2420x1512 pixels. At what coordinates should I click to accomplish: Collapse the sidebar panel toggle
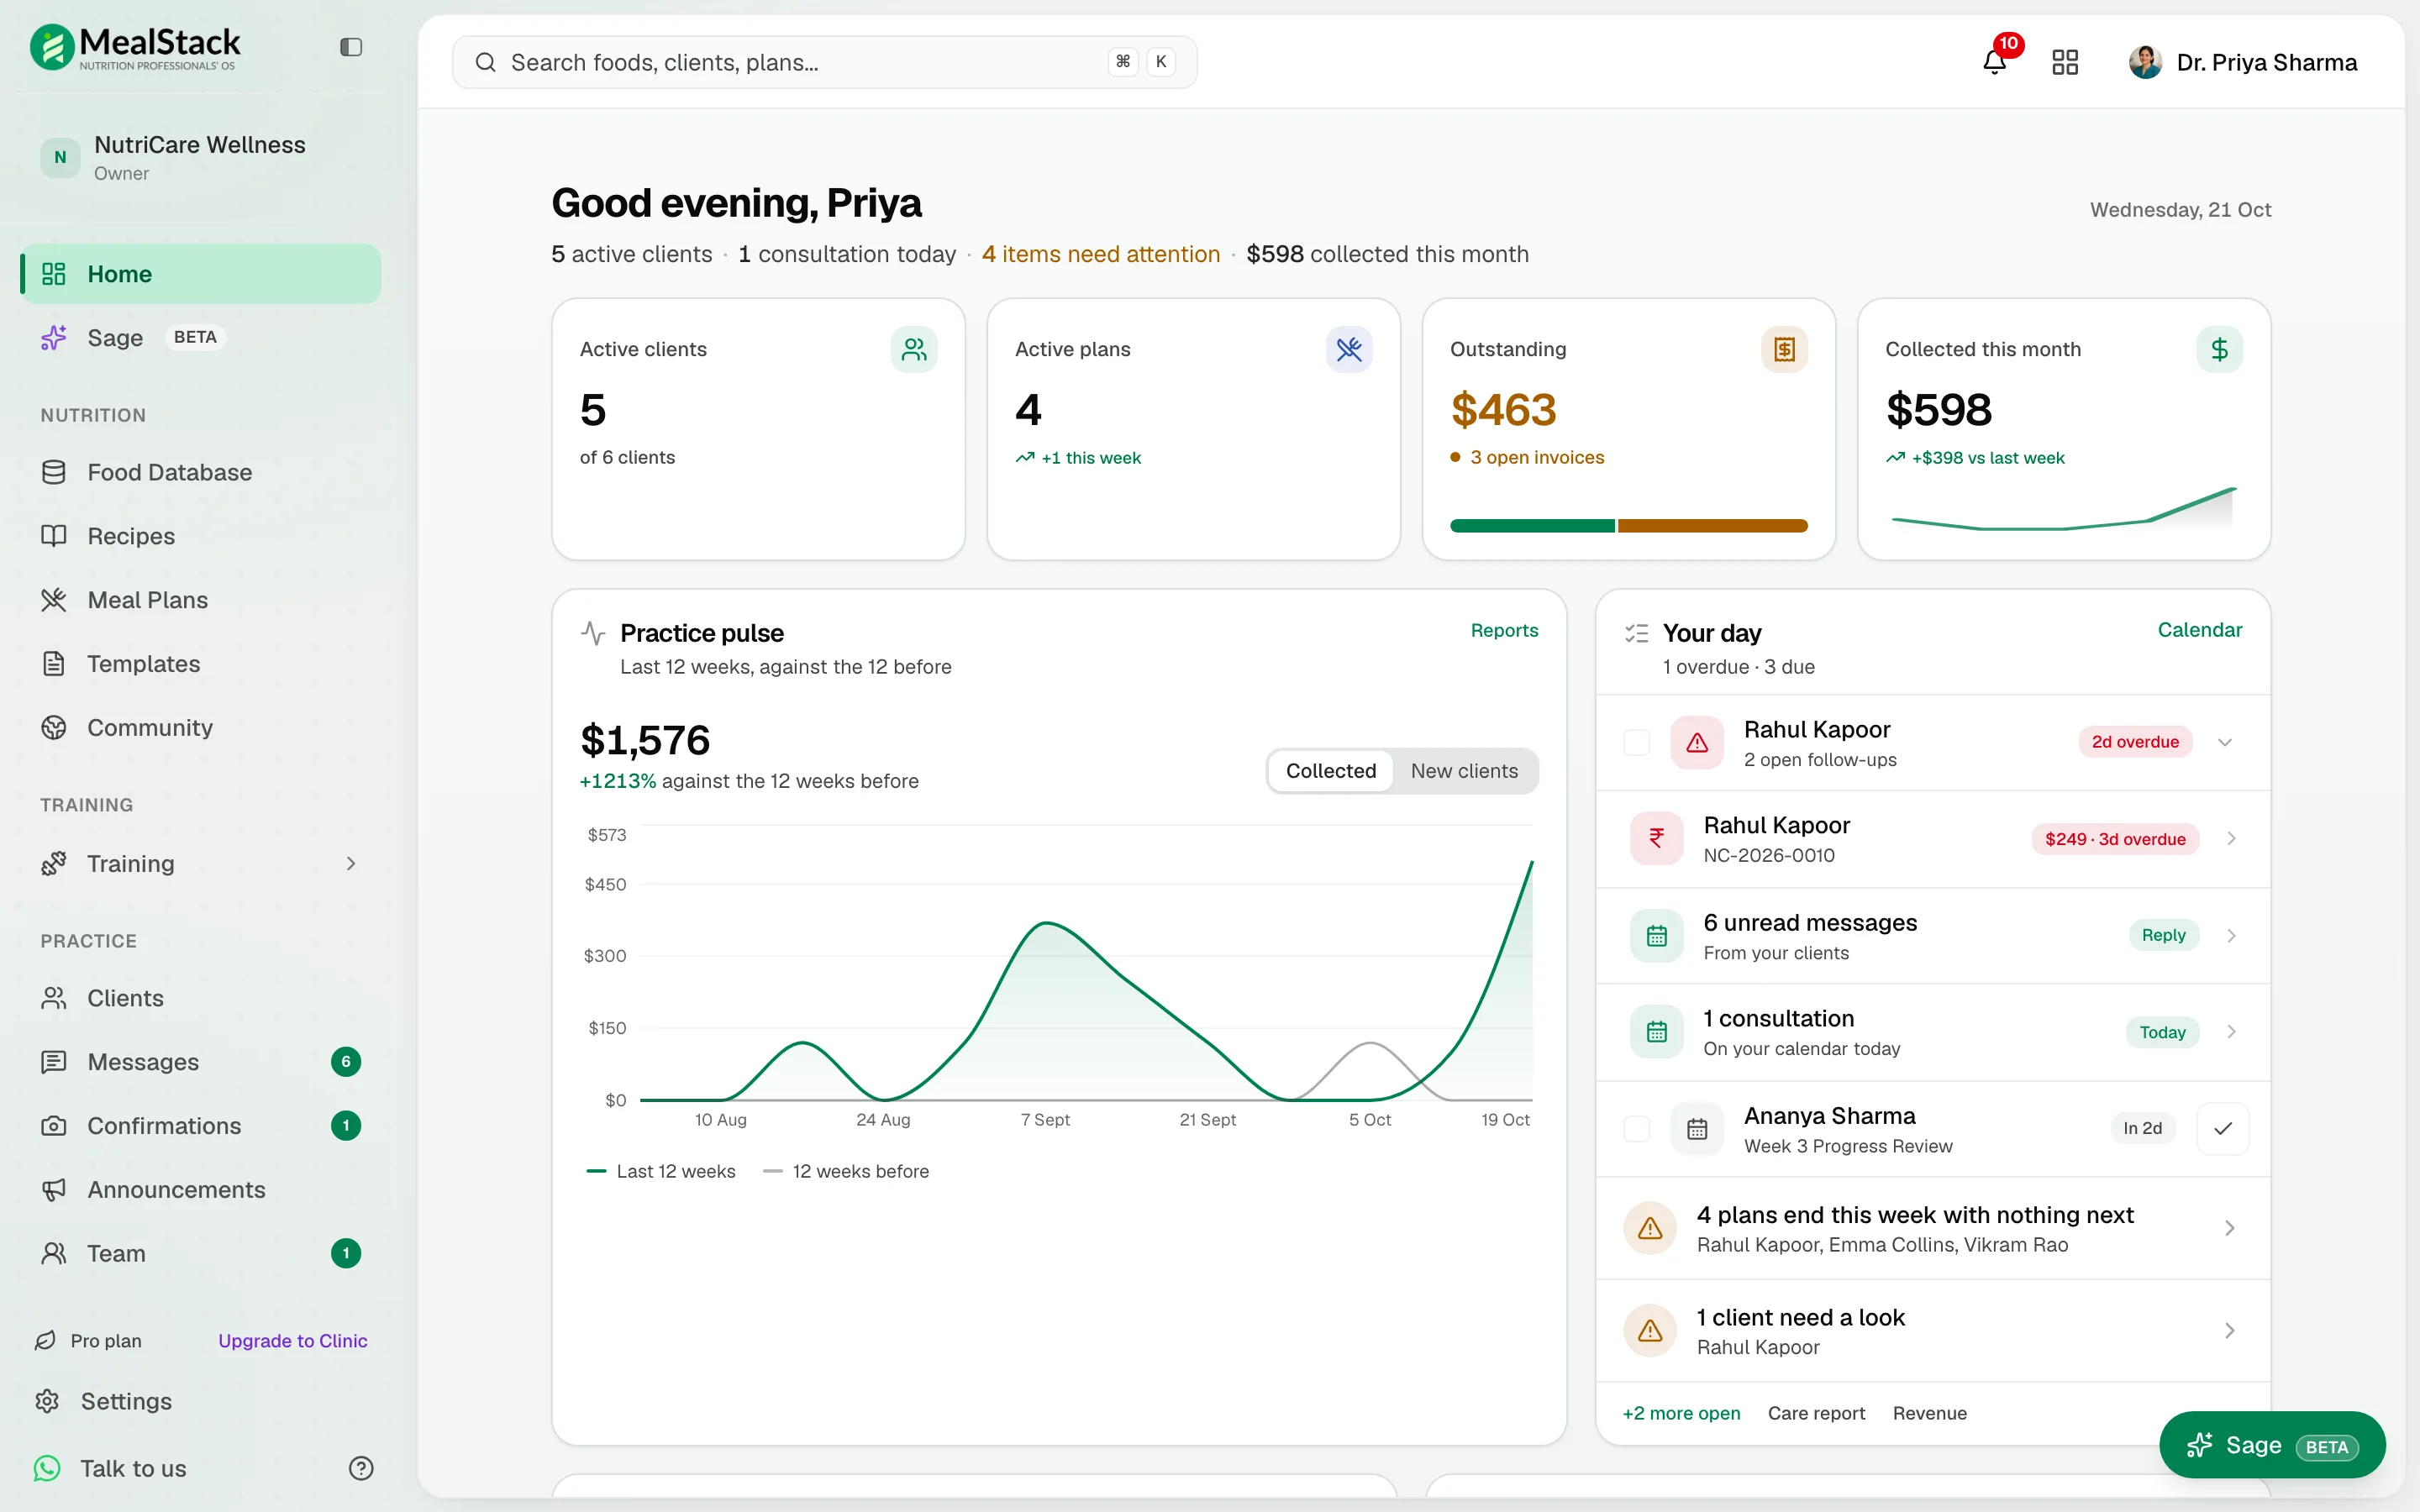[x=351, y=47]
